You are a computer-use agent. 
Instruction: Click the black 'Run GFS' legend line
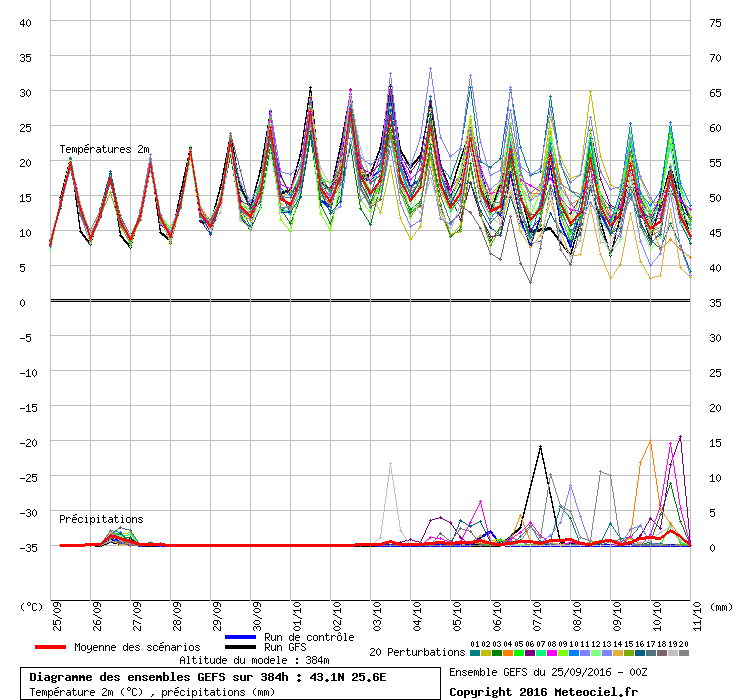click(241, 647)
